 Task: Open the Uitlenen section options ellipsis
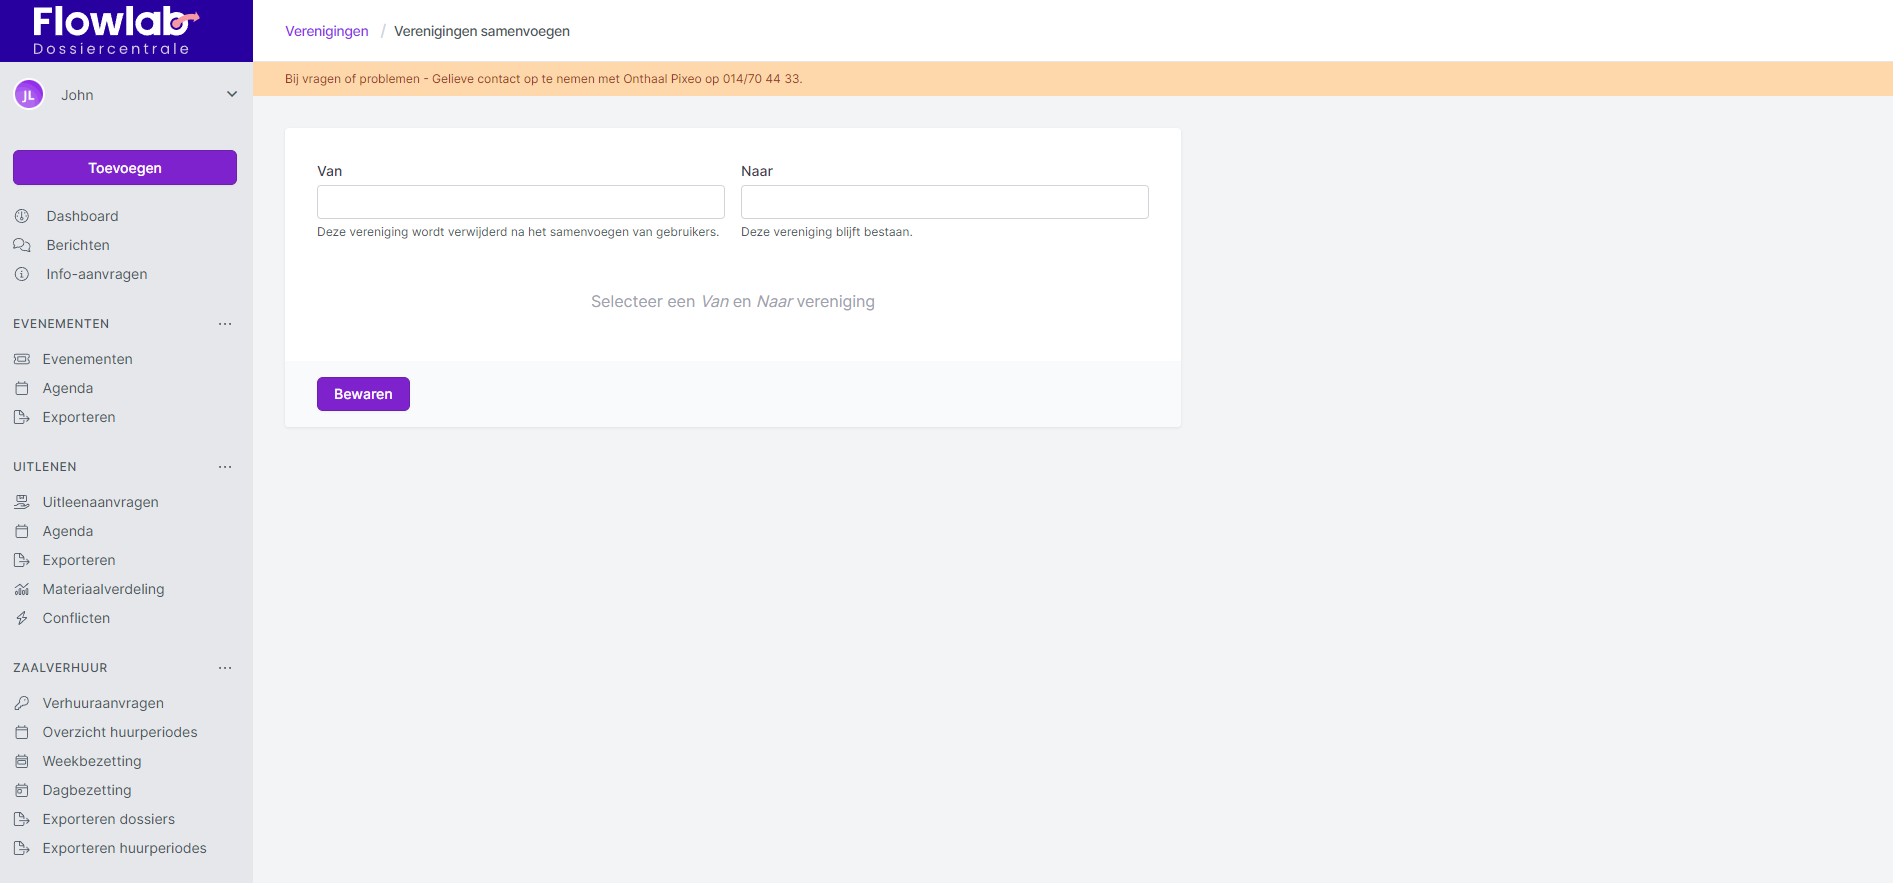click(x=225, y=467)
